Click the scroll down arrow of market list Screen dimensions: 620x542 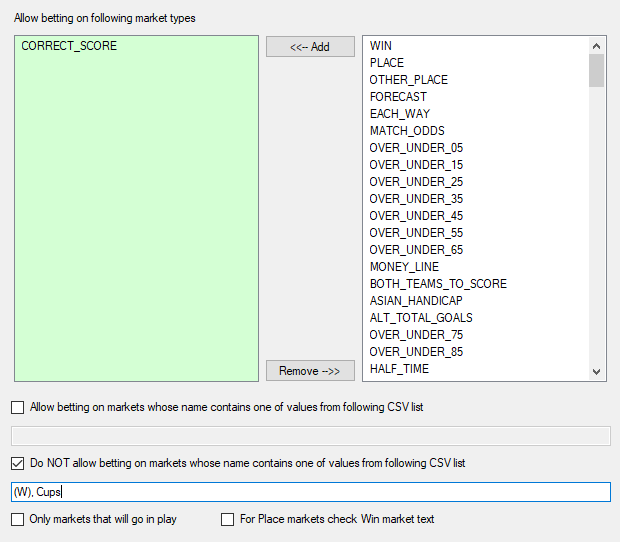point(596,372)
